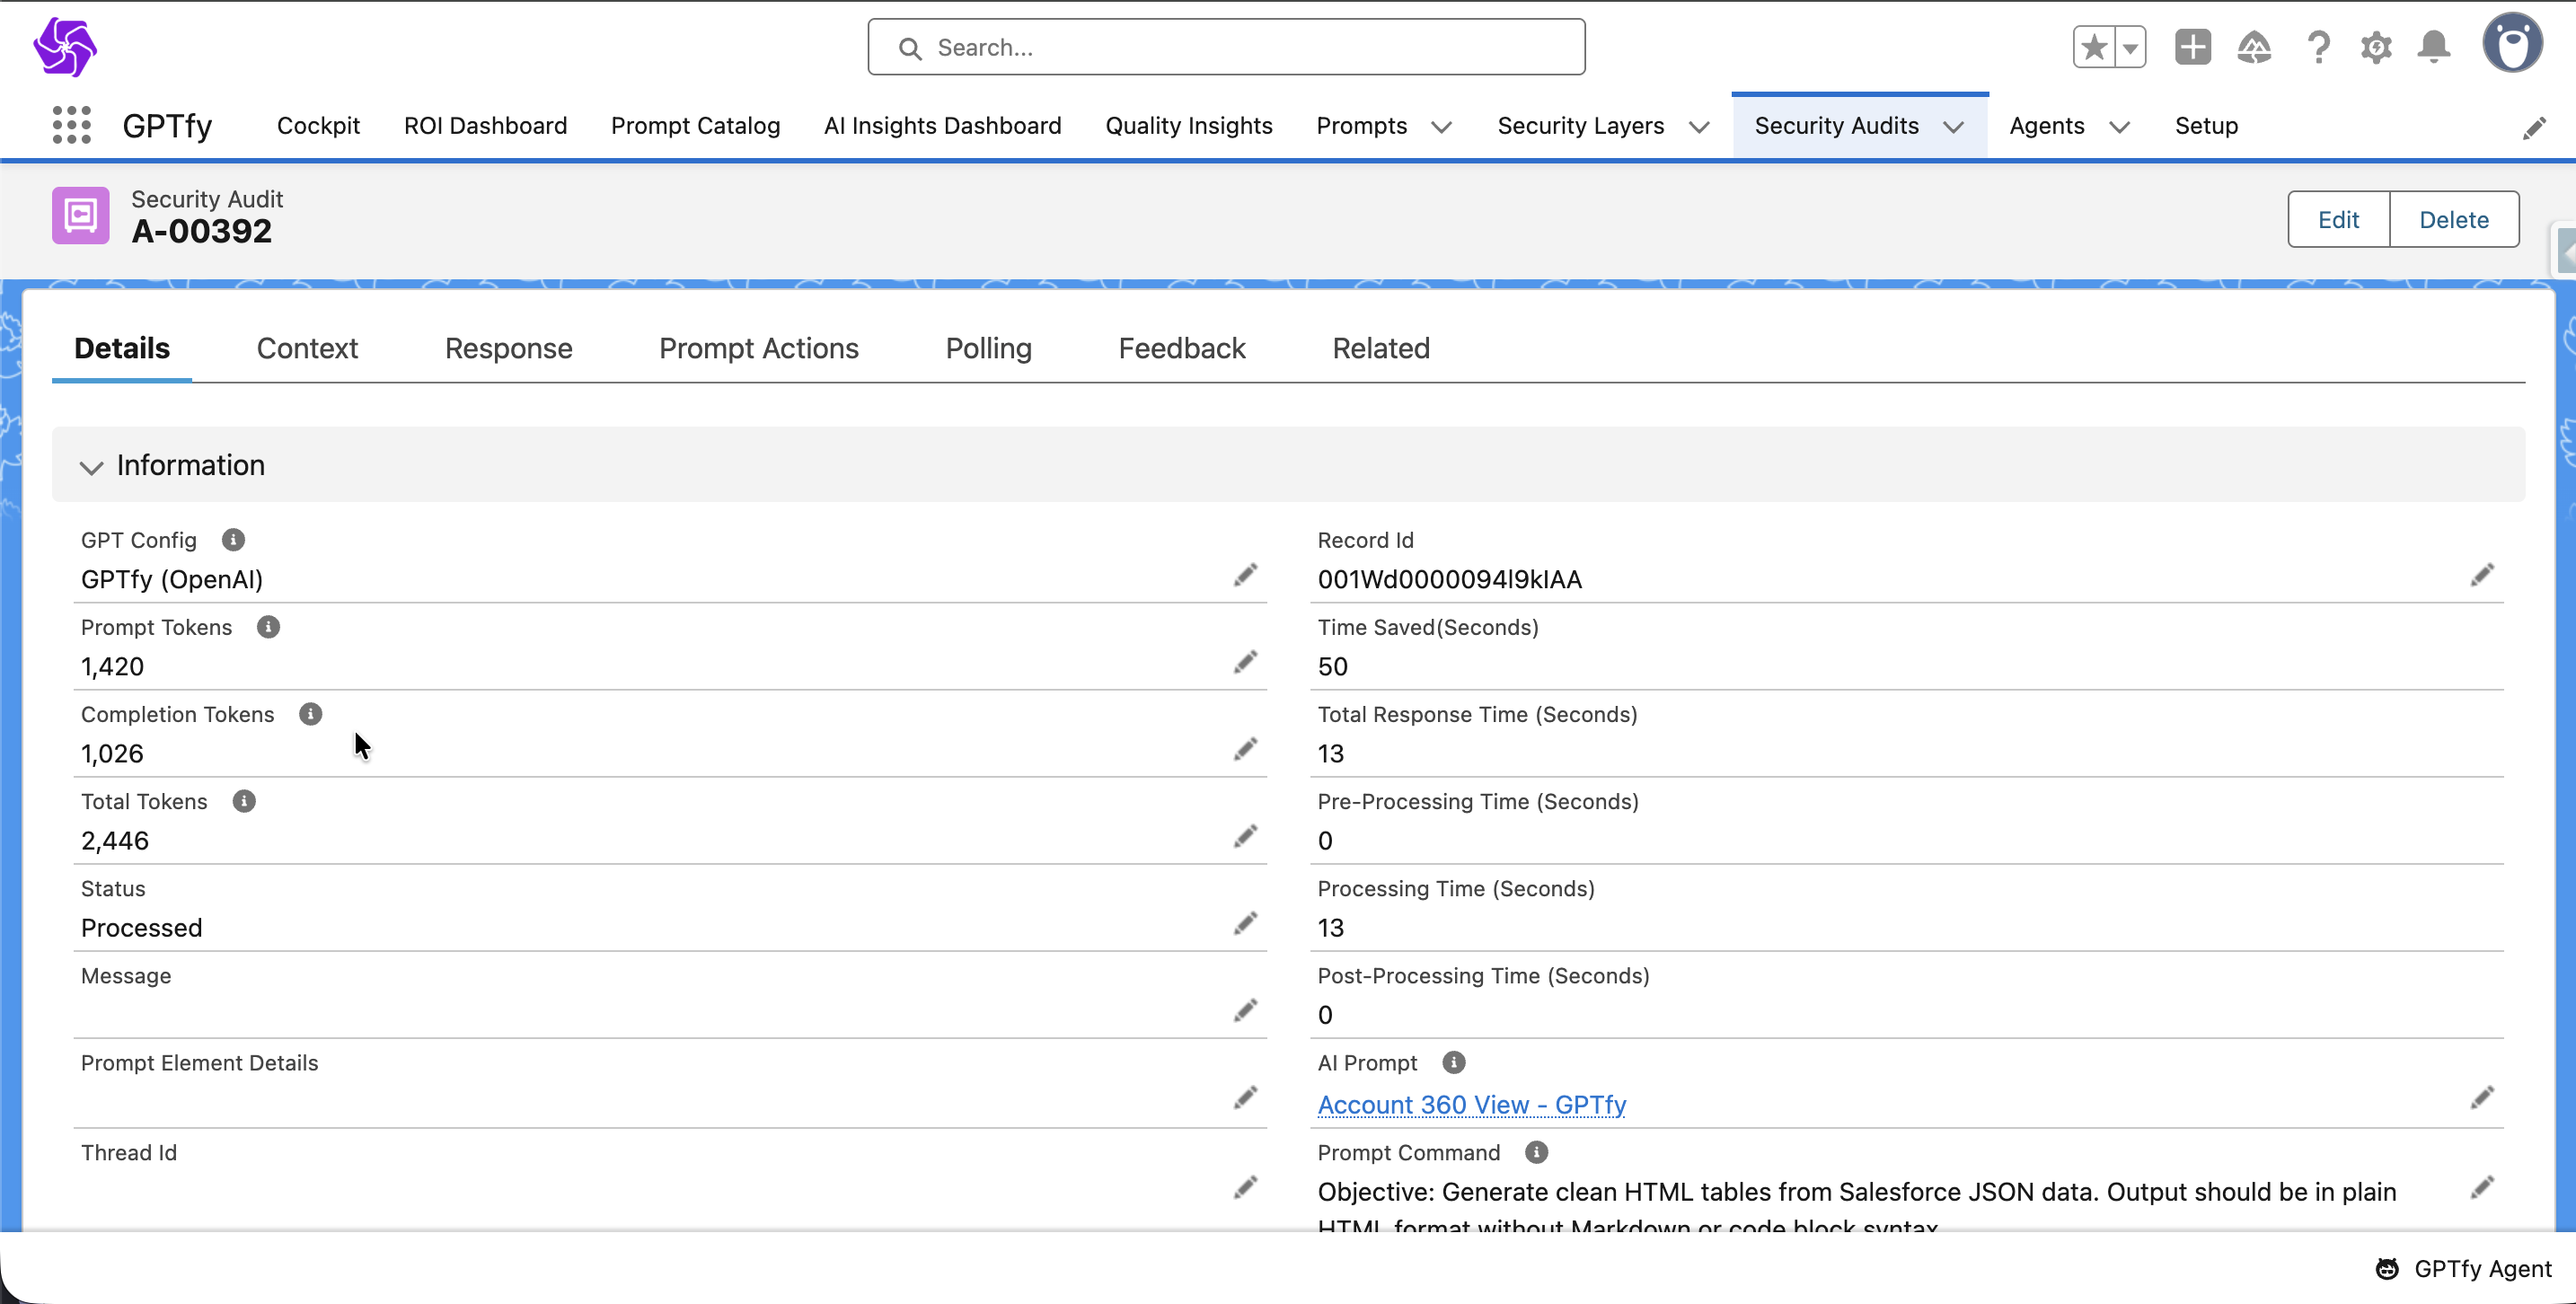Screen dimensions: 2576x1304
Task: Click the user avatar profile icon
Action: tap(2511, 45)
